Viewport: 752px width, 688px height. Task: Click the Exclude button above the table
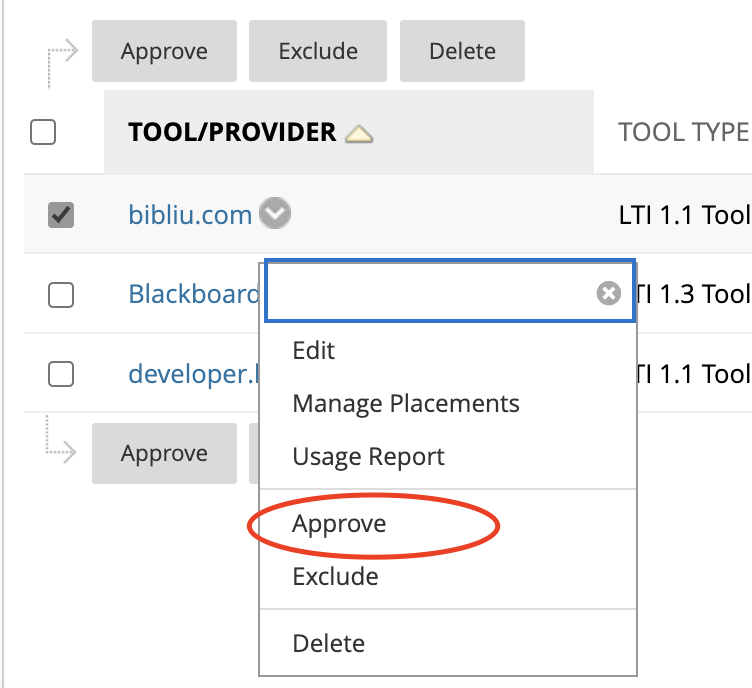318,52
